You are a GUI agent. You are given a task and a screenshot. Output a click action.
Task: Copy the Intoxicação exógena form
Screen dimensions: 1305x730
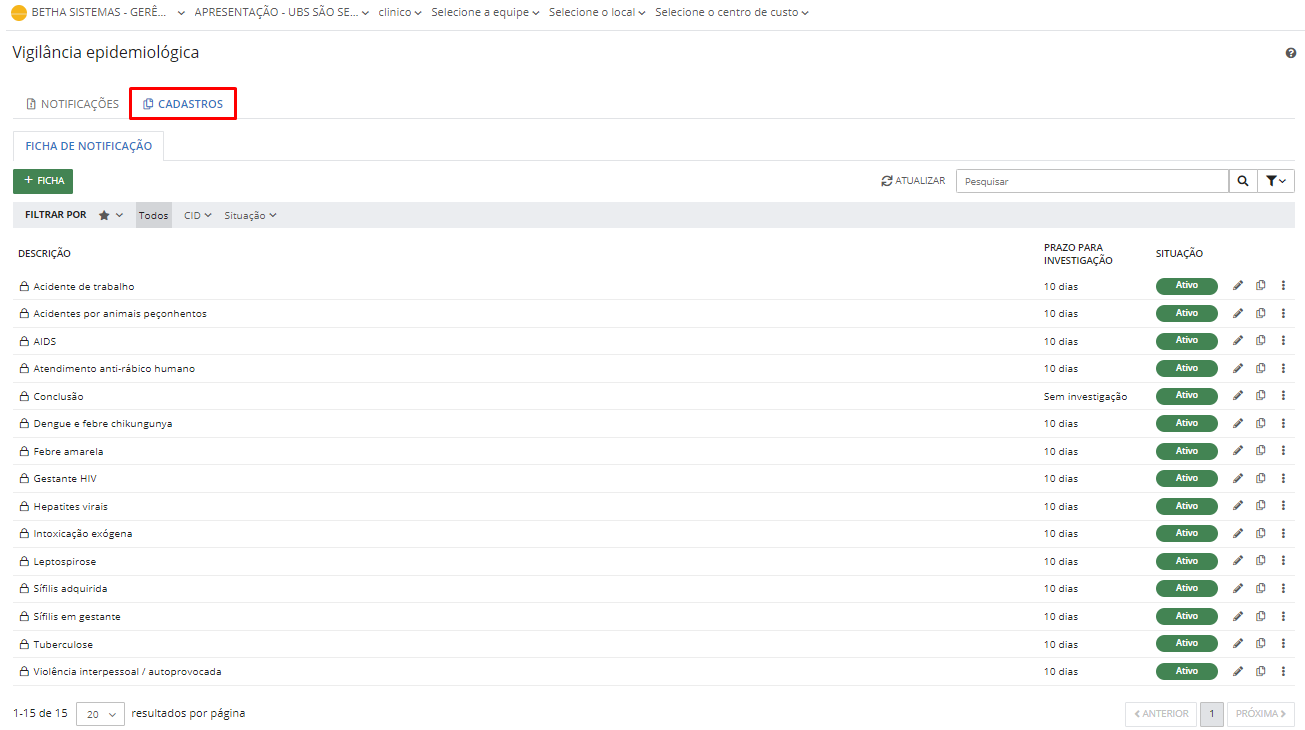coord(1261,533)
